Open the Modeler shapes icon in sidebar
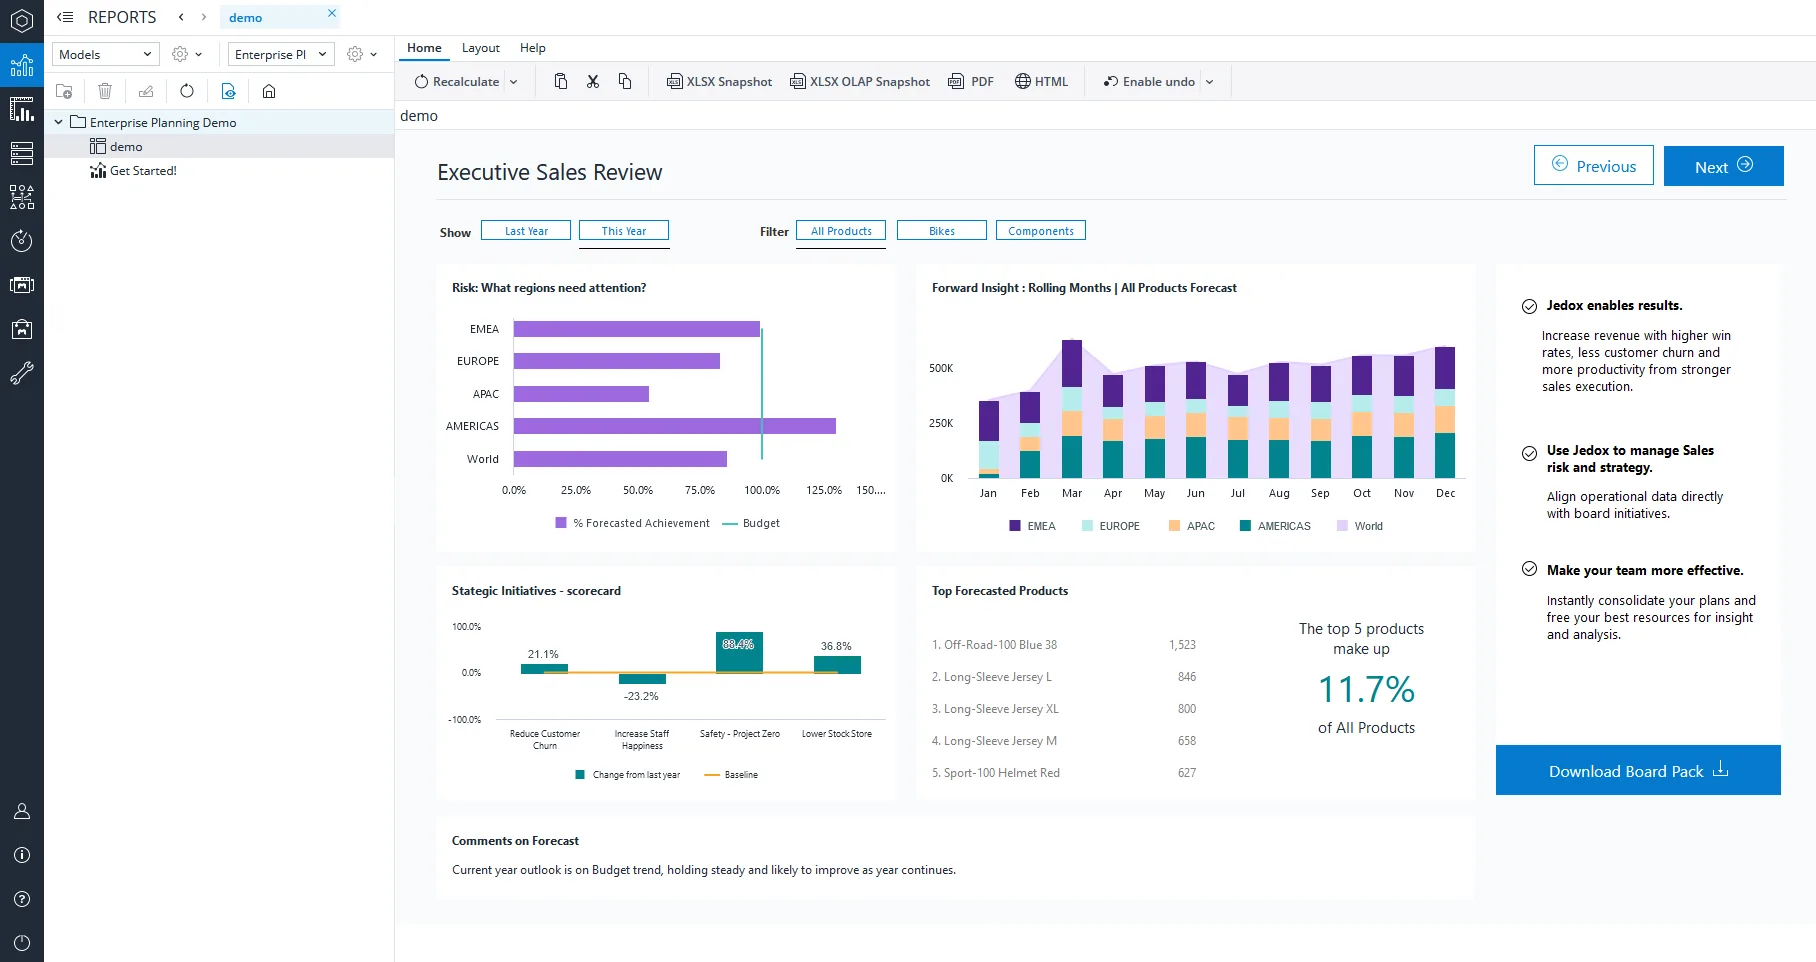The width and height of the screenshot is (1816, 962). pyautogui.click(x=21, y=197)
